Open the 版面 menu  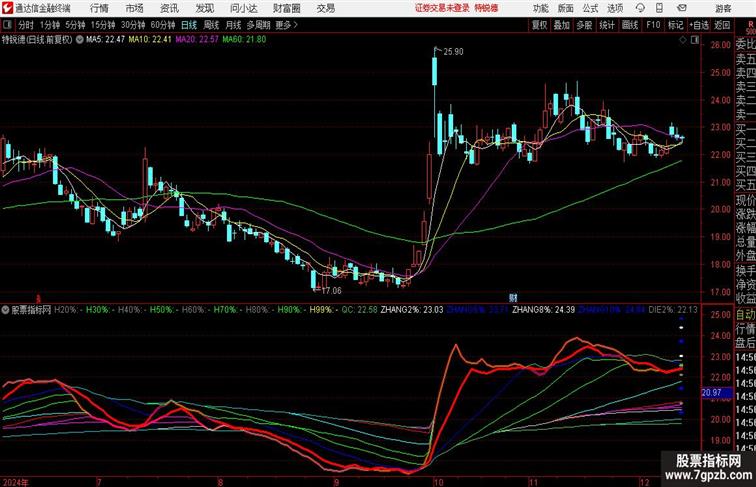pyautogui.click(x=566, y=8)
